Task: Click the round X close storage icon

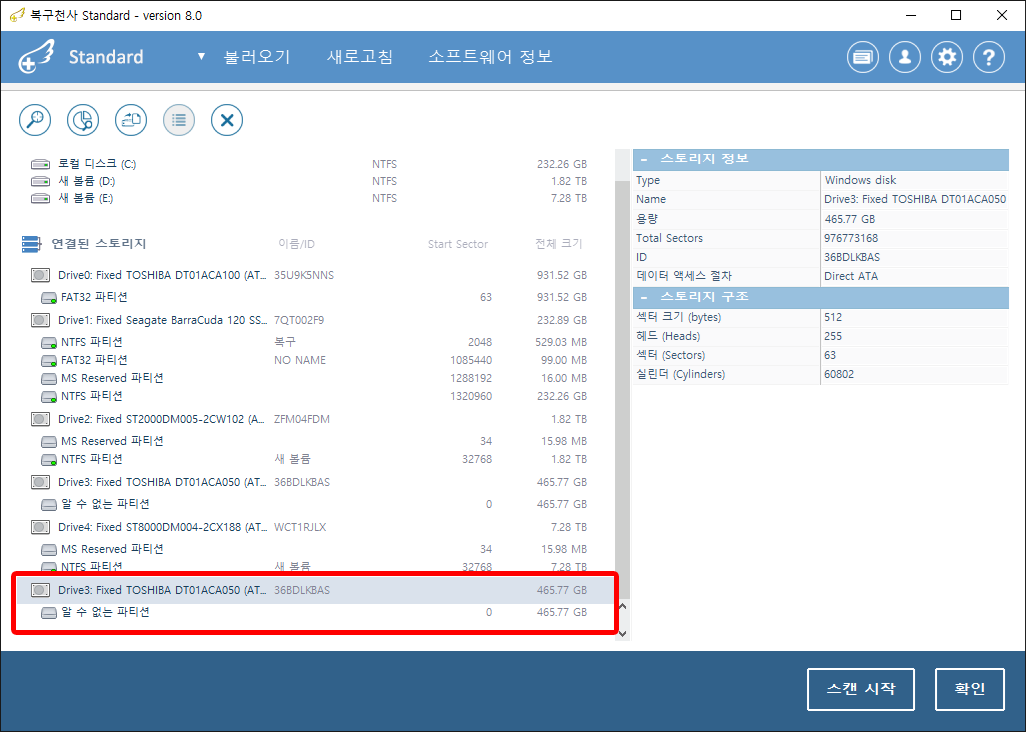Action: 227,120
